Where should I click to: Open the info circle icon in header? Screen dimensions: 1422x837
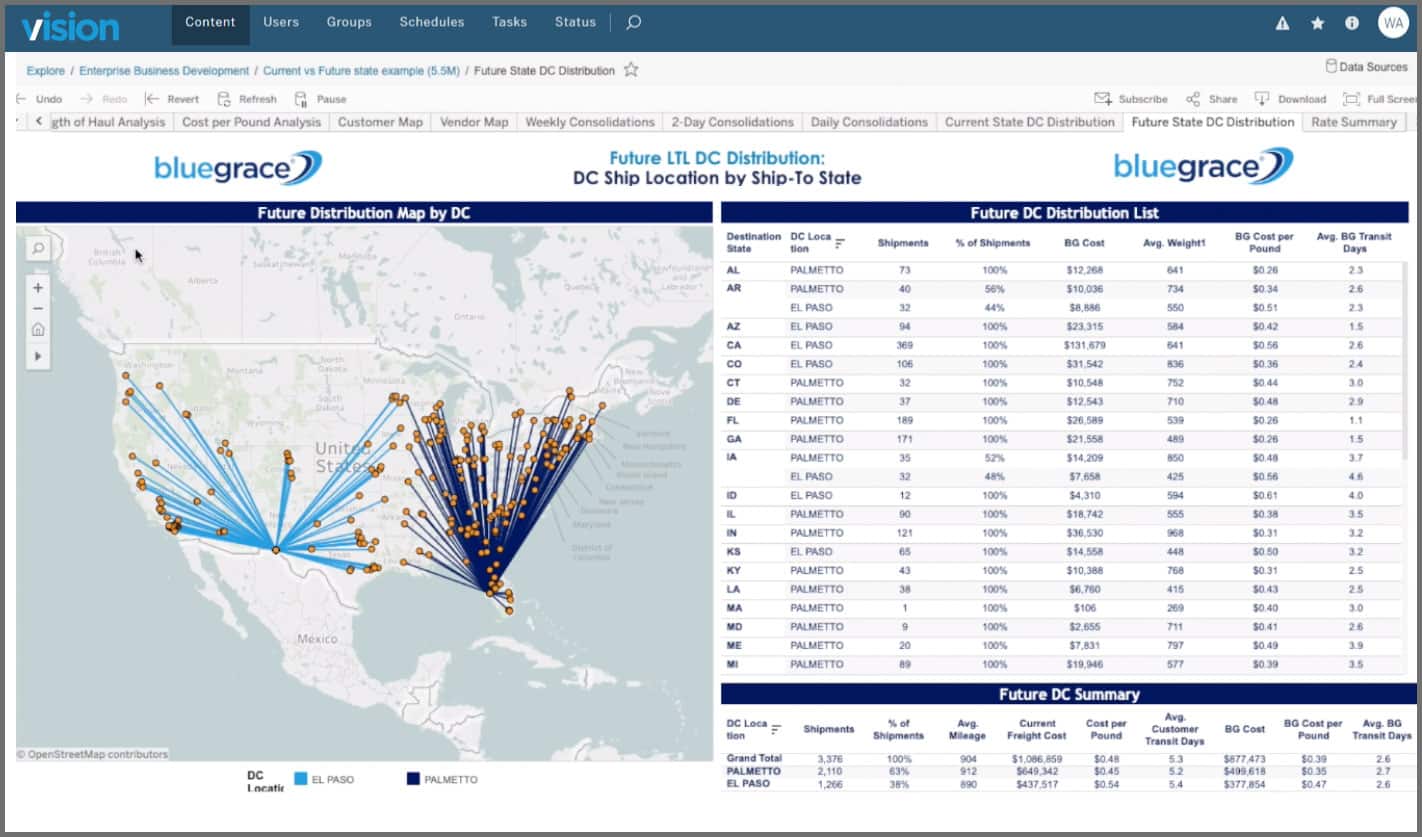(x=1352, y=23)
